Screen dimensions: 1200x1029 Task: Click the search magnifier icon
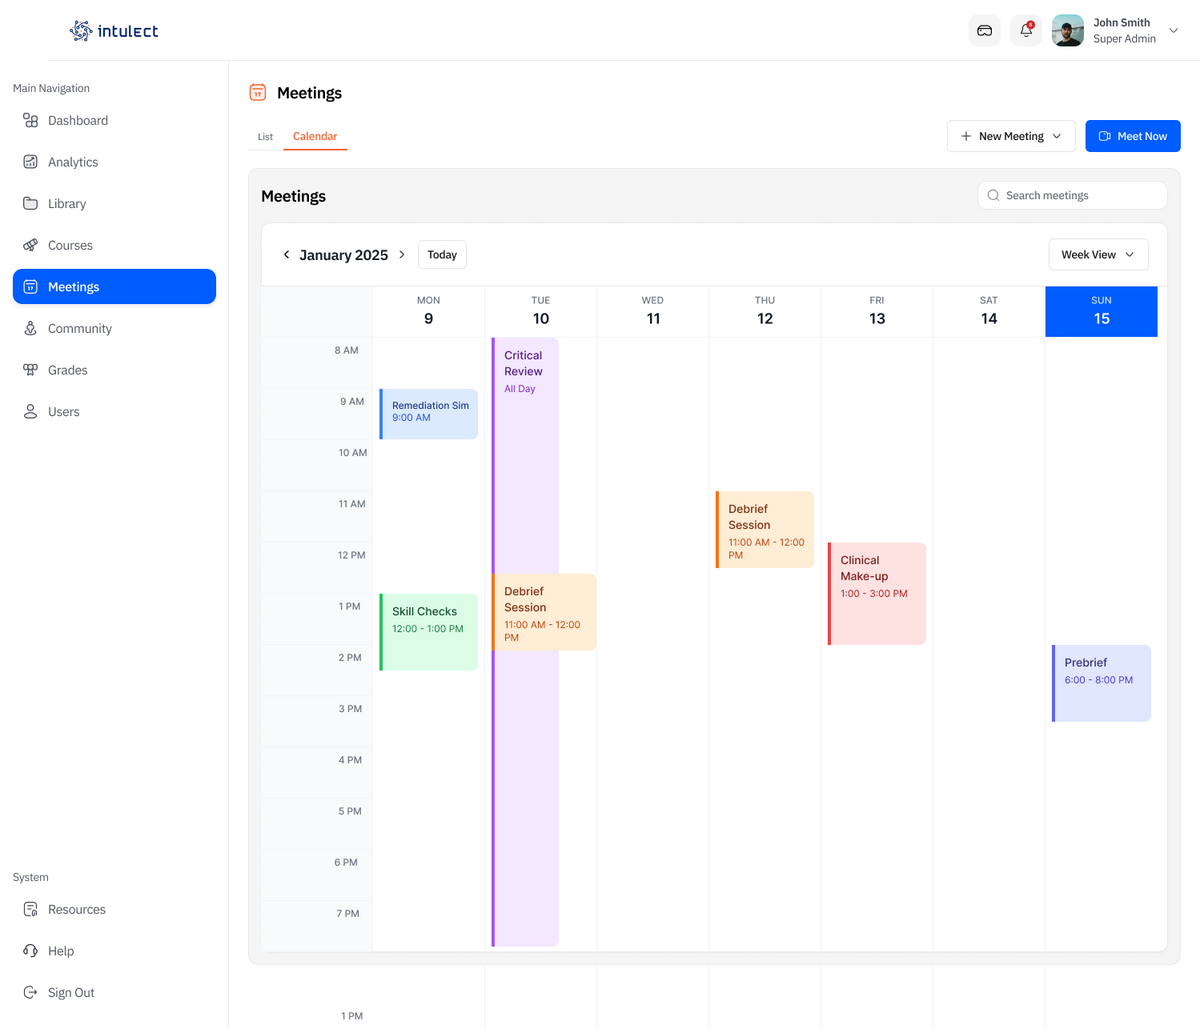(x=993, y=195)
